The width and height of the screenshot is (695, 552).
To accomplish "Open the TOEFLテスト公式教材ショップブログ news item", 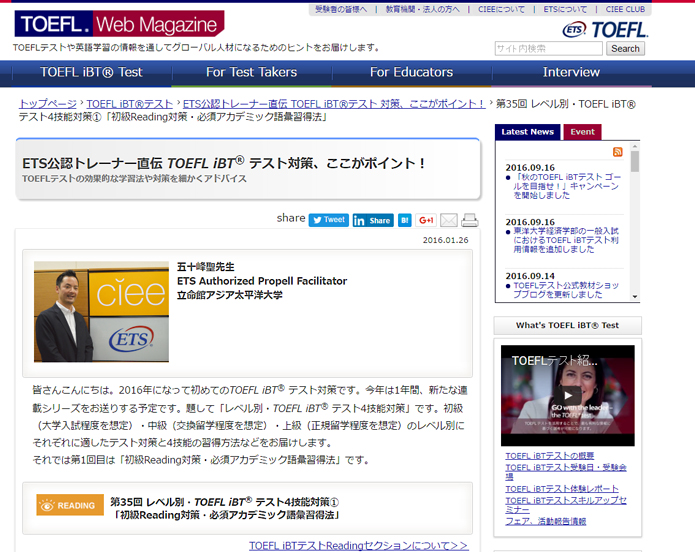I will [x=566, y=290].
